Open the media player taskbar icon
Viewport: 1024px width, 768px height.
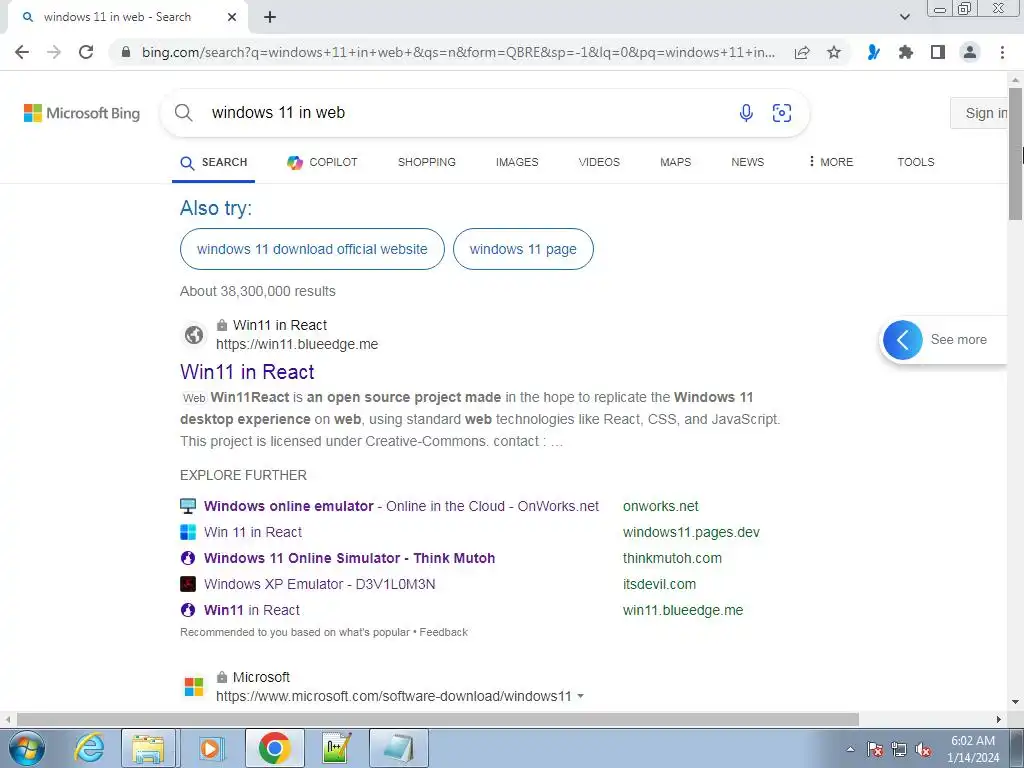(x=210, y=748)
